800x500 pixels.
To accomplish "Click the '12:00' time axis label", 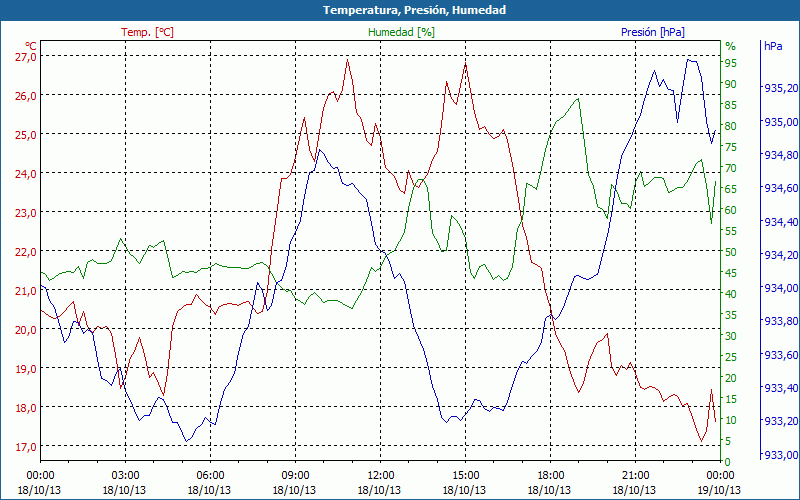I will click(380, 476).
